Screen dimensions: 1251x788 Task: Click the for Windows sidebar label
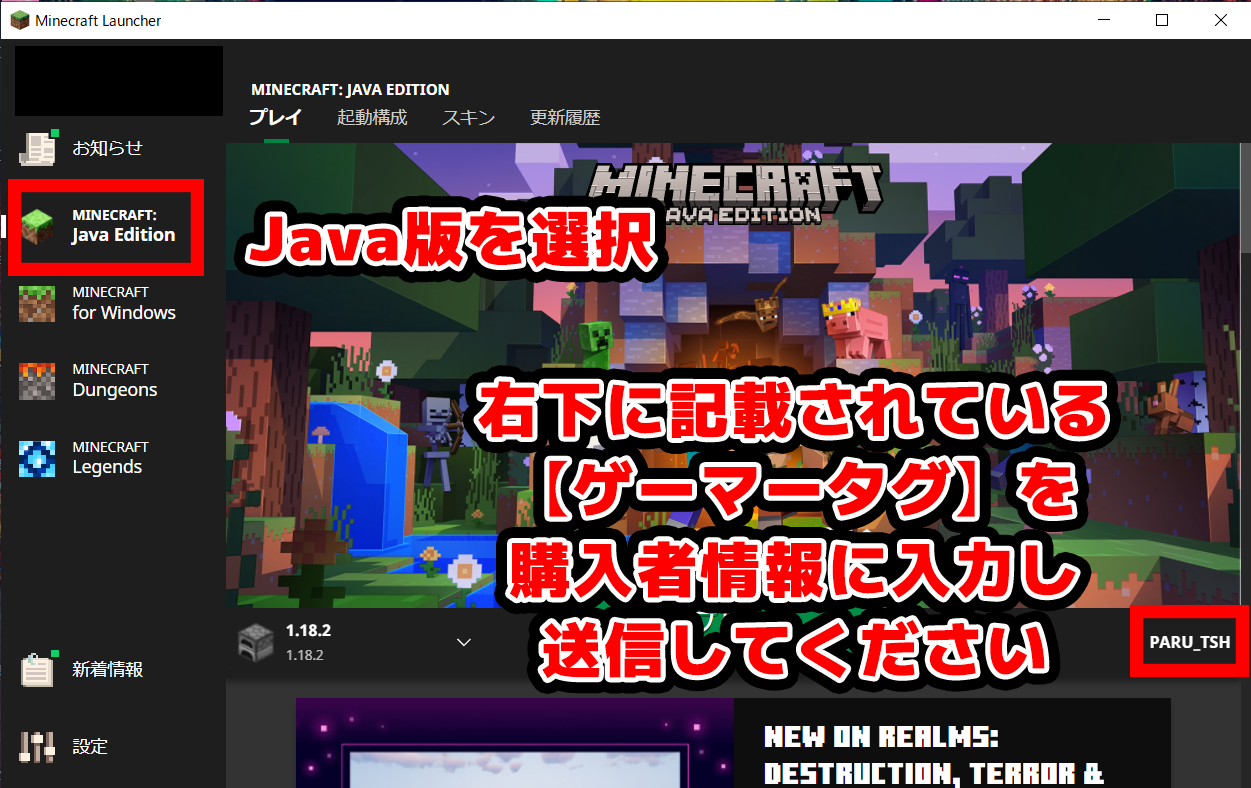coord(124,313)
